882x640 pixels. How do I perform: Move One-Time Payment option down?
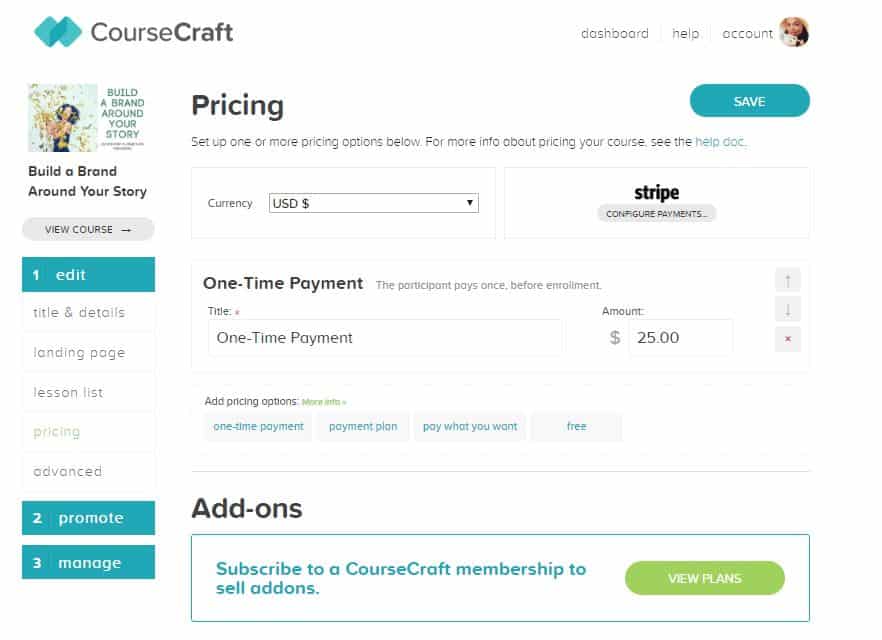pyautogui.click(x=788, y=309)
